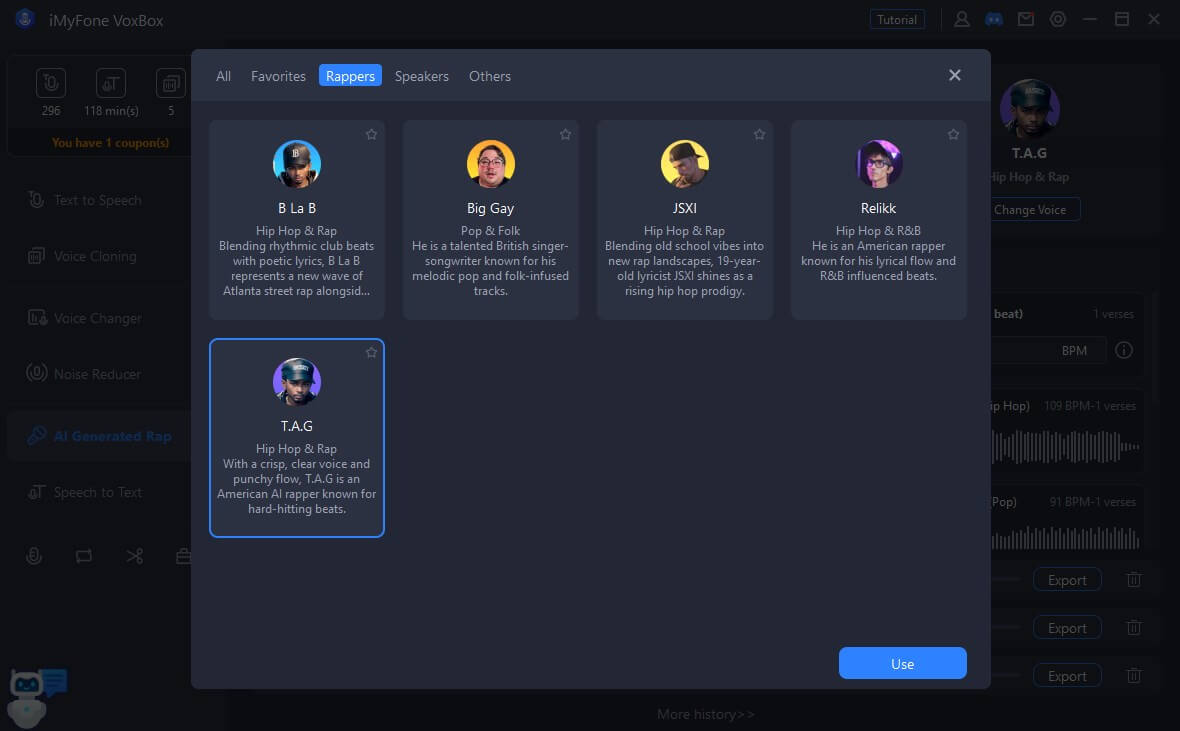Open the Discord community icon
This screenshot has height=731, width=1180.
pos(993,19)
